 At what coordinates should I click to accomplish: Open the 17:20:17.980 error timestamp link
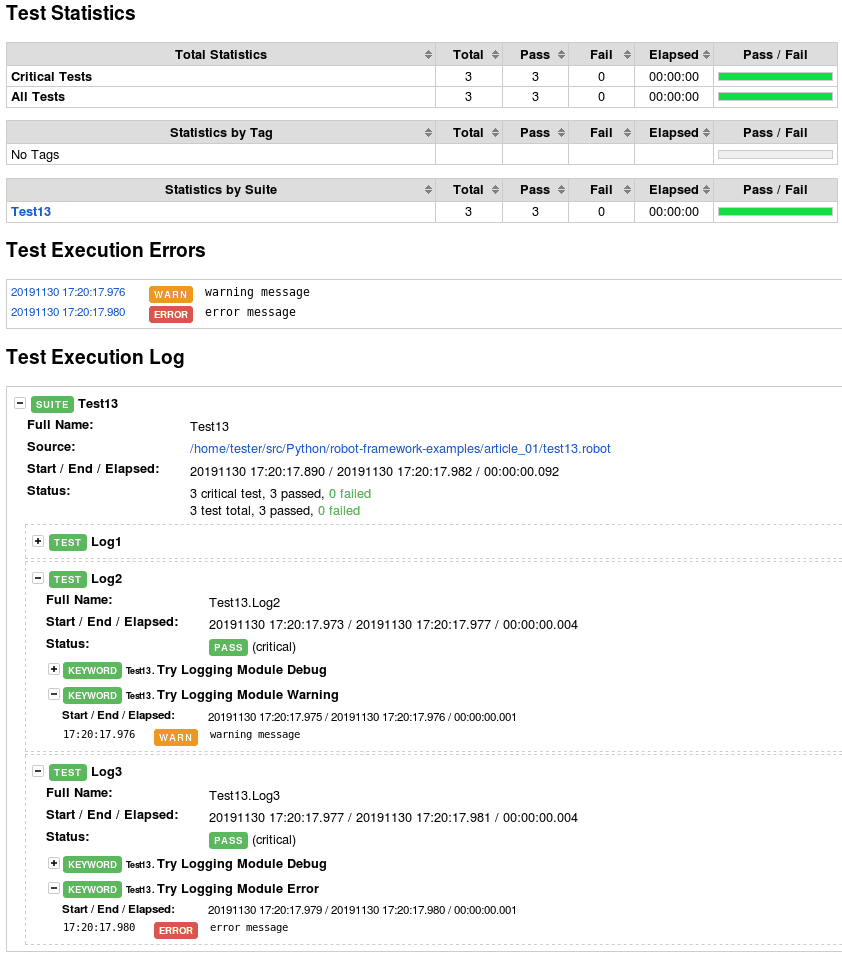coord(68,312)
